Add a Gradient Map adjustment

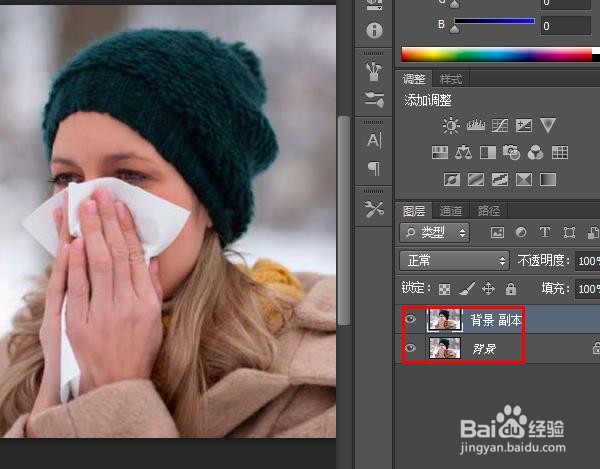click(548, 179)
